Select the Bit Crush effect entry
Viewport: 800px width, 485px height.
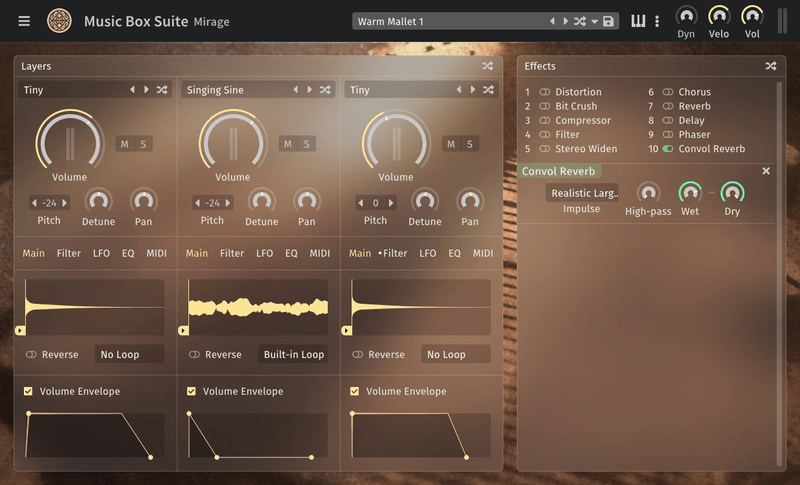[576, 106]
